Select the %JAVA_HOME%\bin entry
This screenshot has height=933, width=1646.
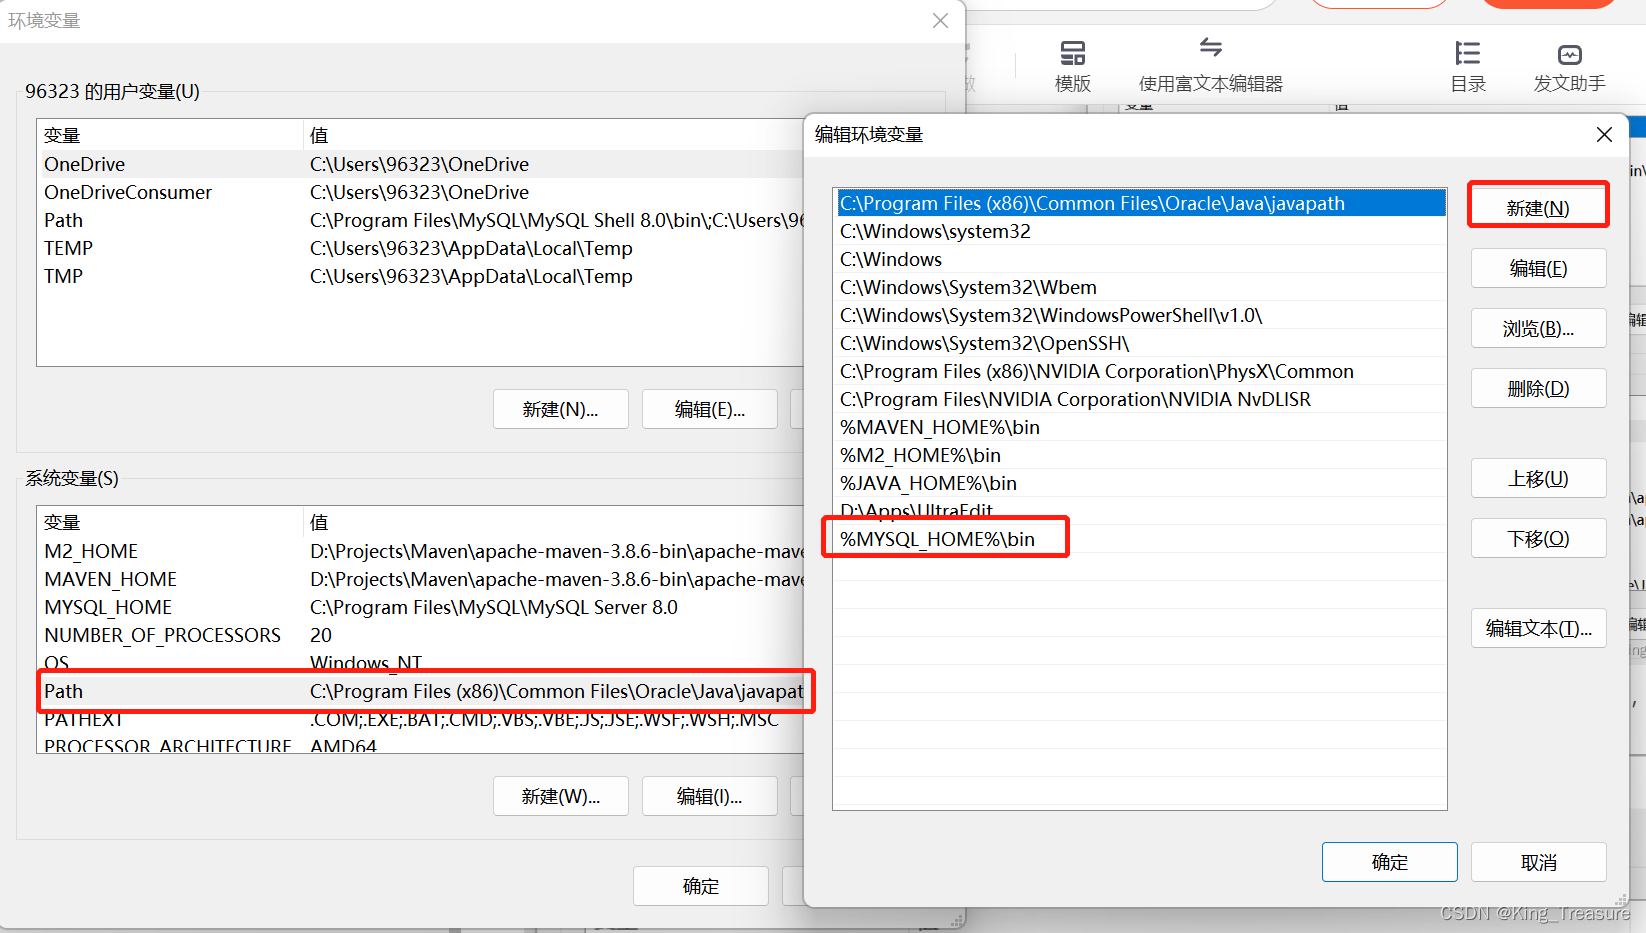[x=1140, y=483]
